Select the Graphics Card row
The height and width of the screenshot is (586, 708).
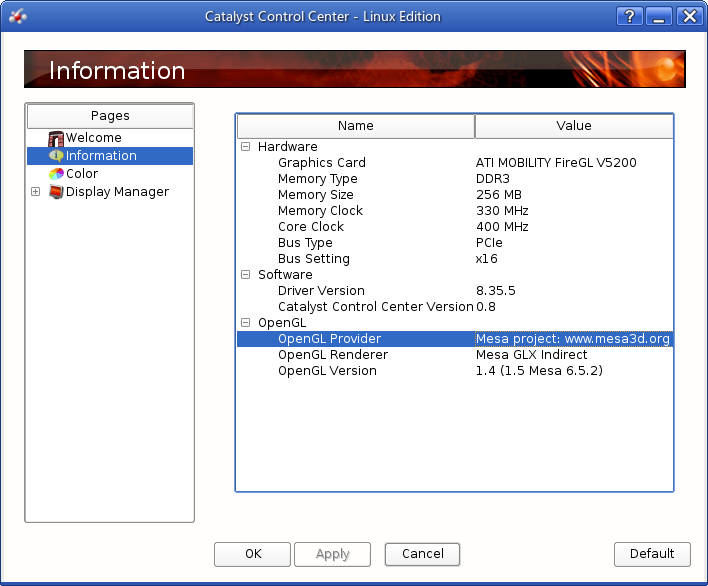click(x=455, y=163)
